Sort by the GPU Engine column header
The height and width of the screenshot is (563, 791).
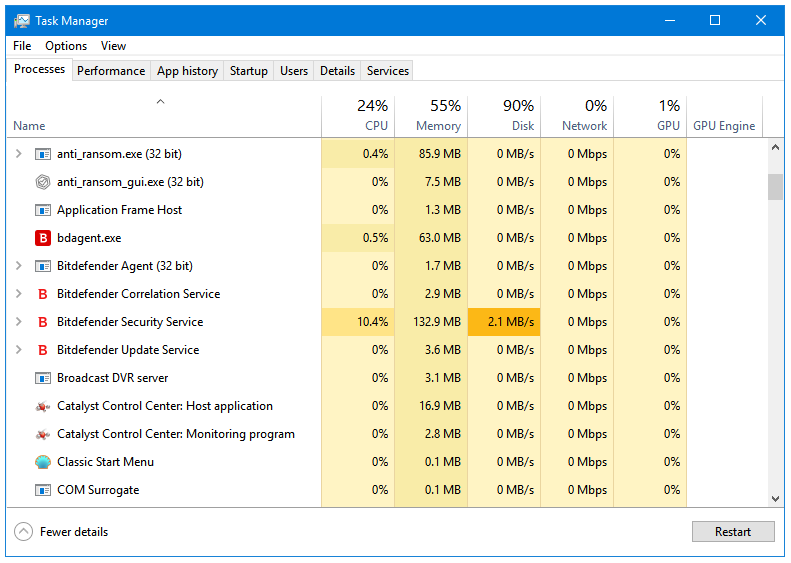pos(724,117)
